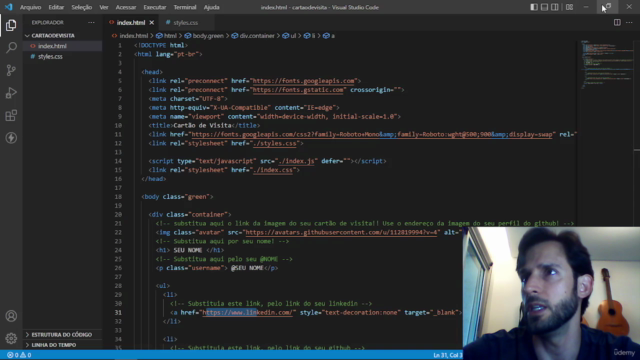Screen dimensions: 640x360
Task: Toggle the bottom panel layout button
Action: [544, 7]
